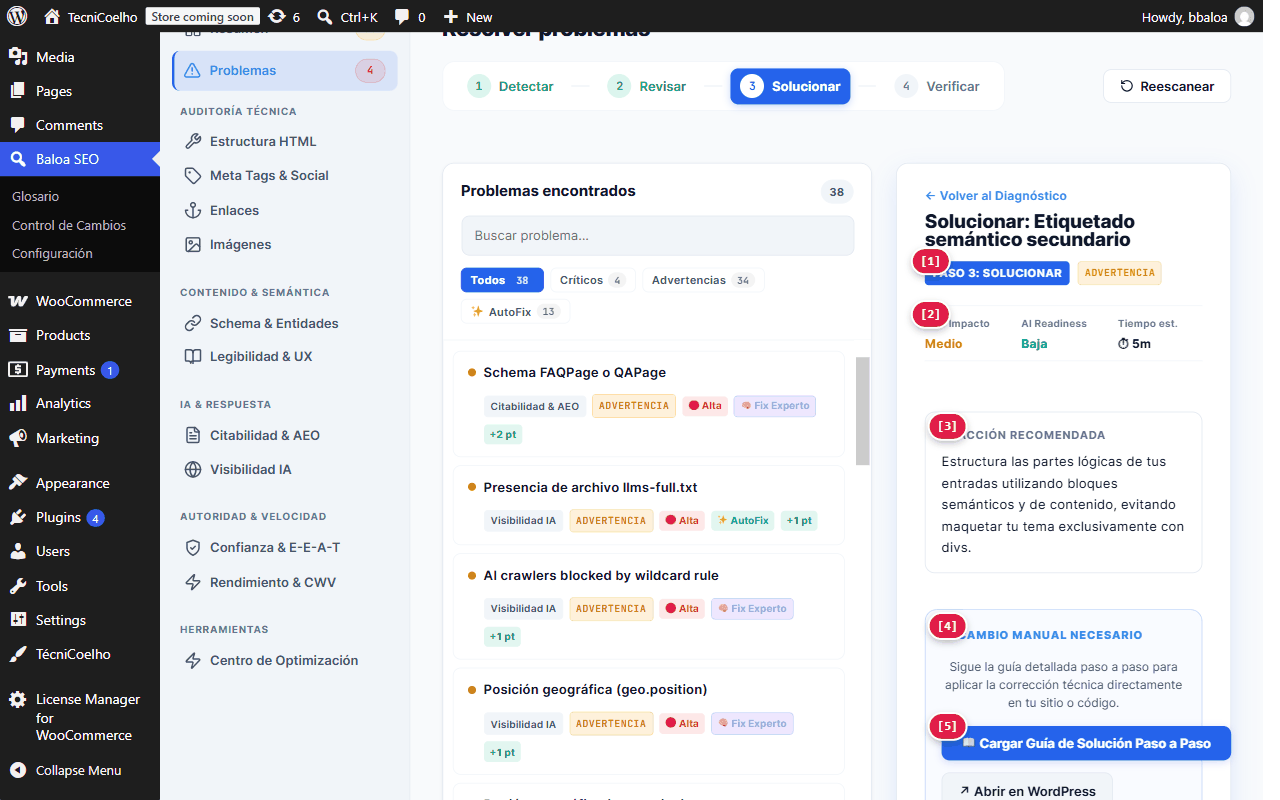
Task: Click the Analytics bar chart icon
Action: [17, 403]
